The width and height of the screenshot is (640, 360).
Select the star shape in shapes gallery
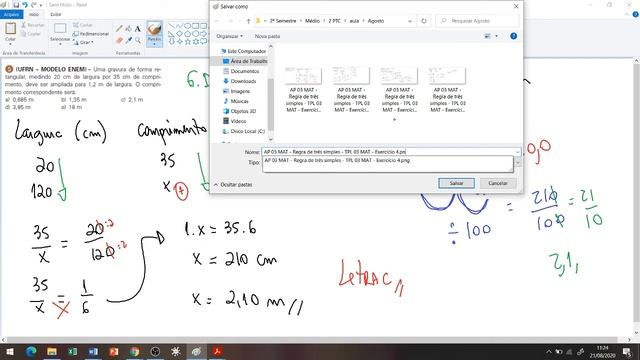tap(188, 41)
